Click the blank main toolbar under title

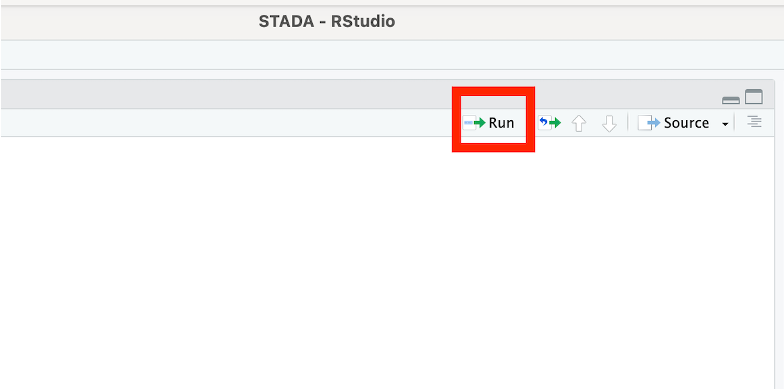click(392, 55)
